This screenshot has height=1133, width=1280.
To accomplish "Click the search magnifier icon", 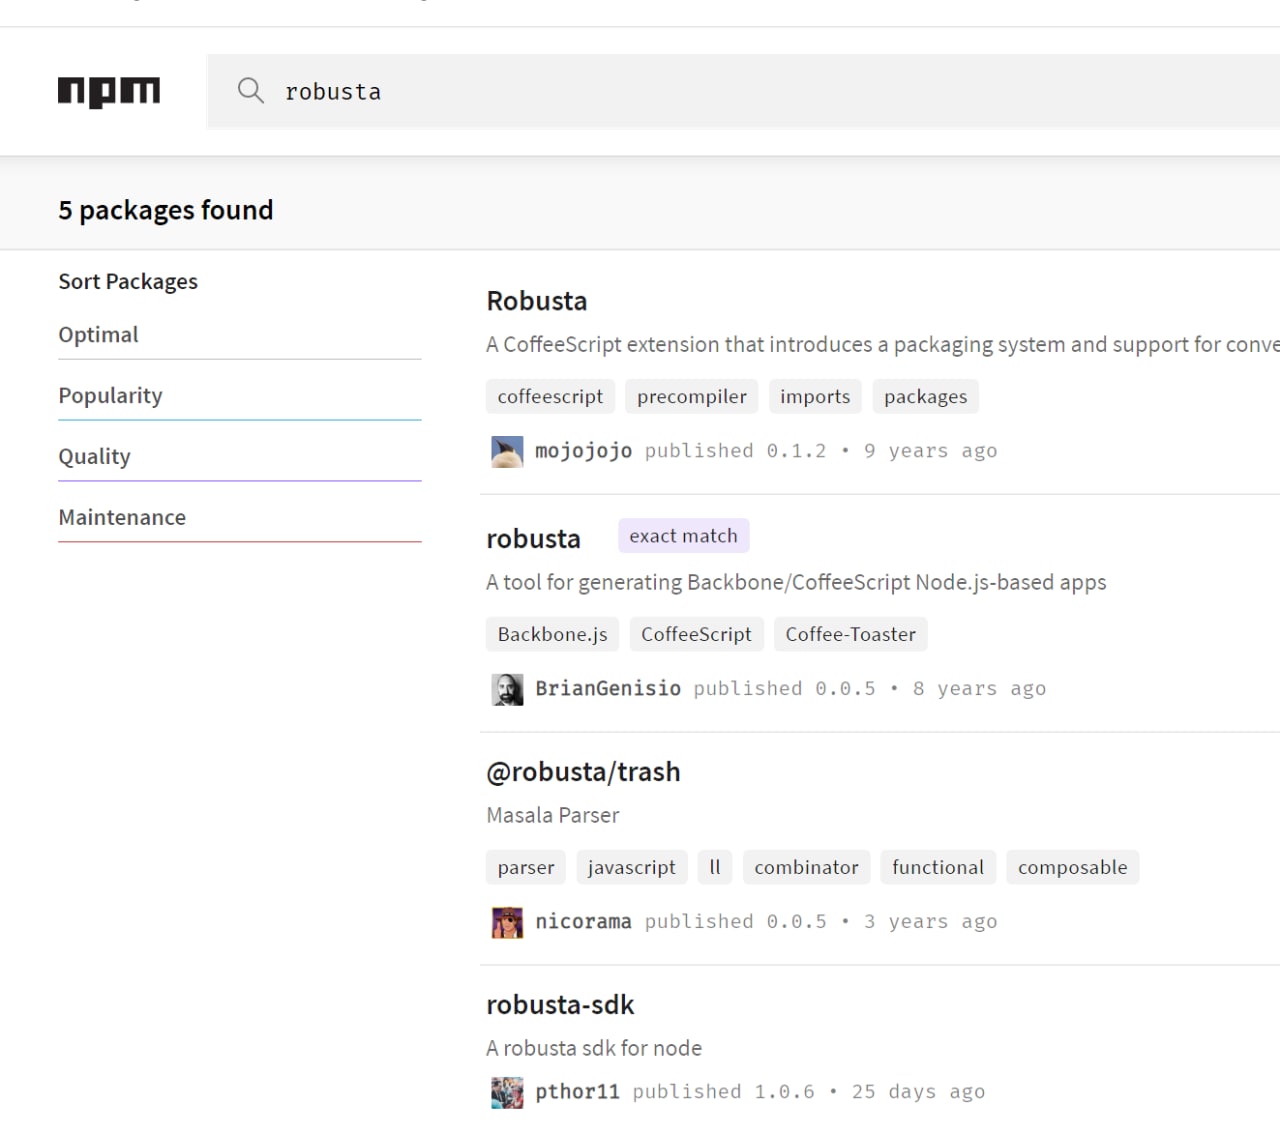I will pyautogui.click(x=250, y=91).
